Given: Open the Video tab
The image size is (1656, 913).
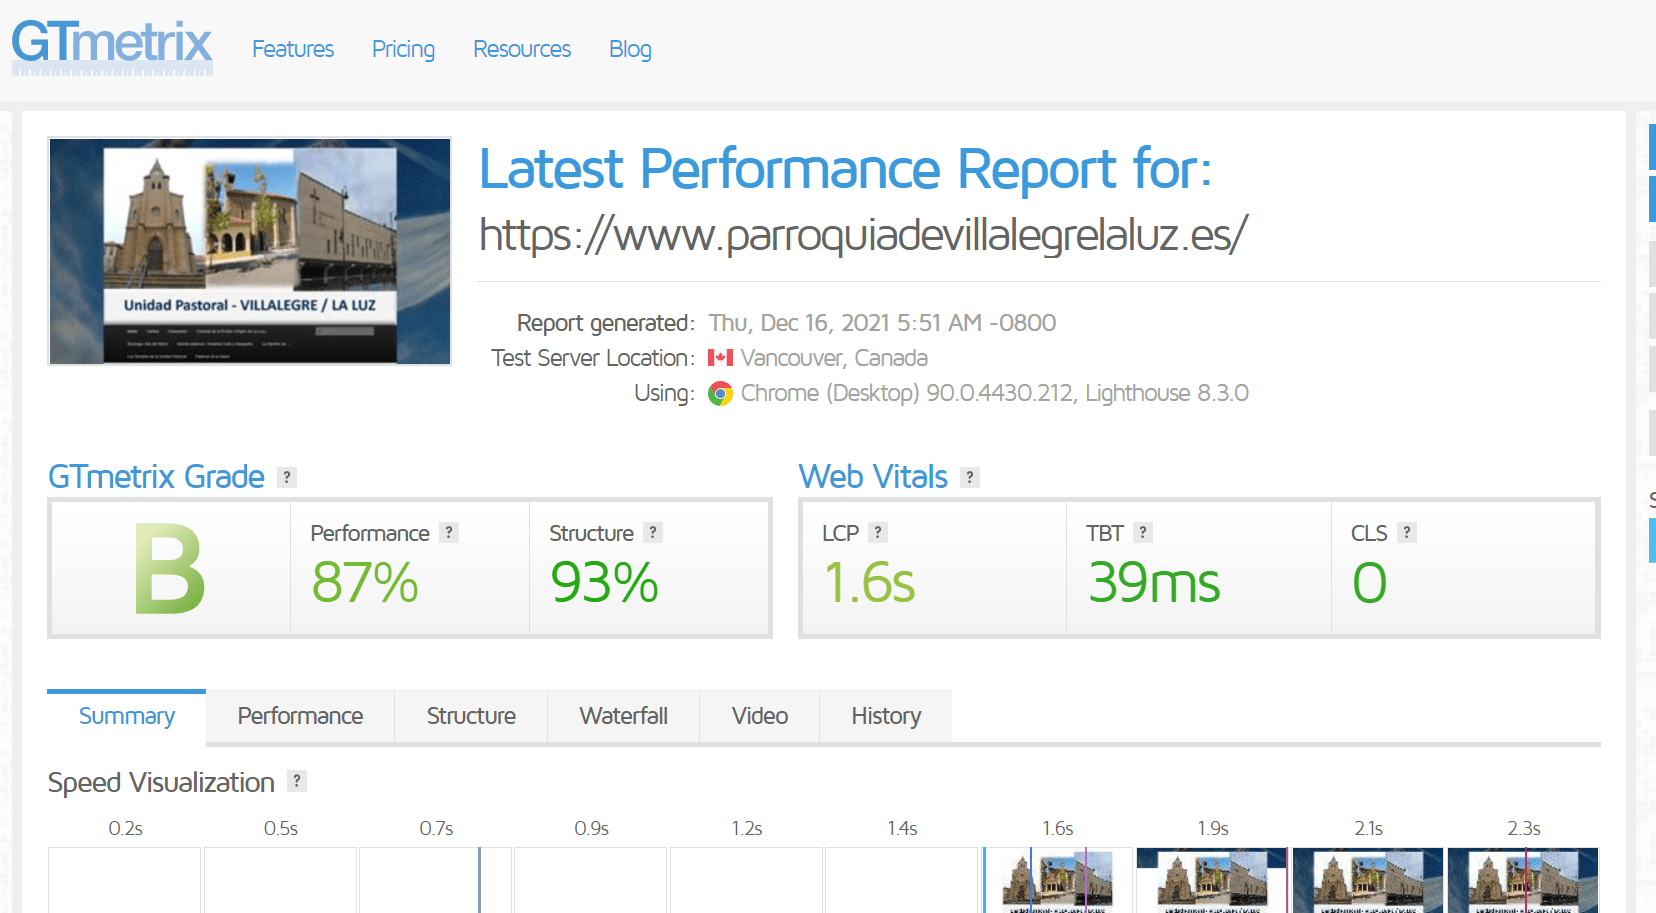Looking at the screenshot, I should point(760,716).
